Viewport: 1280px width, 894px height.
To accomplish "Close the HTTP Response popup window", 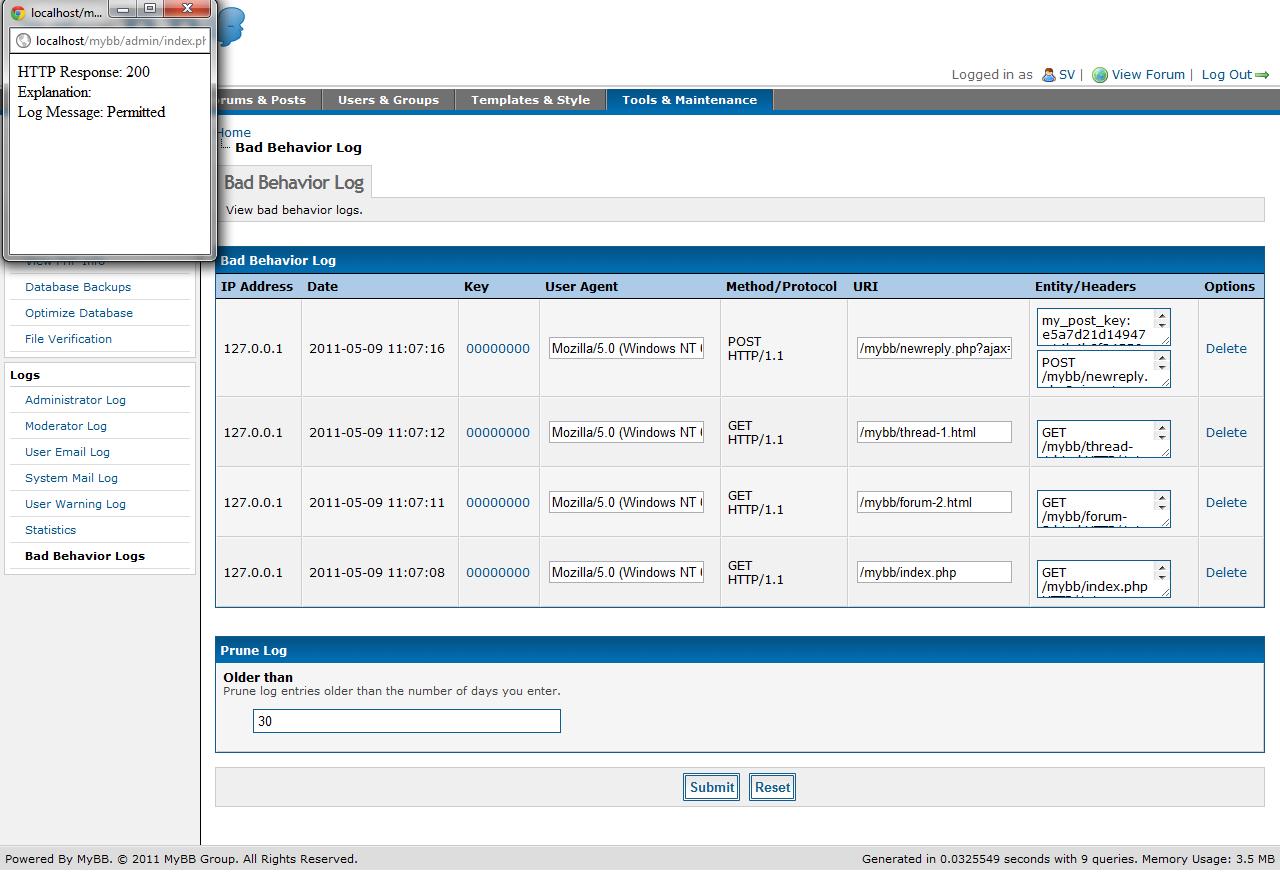I will [x=187, y=9].
